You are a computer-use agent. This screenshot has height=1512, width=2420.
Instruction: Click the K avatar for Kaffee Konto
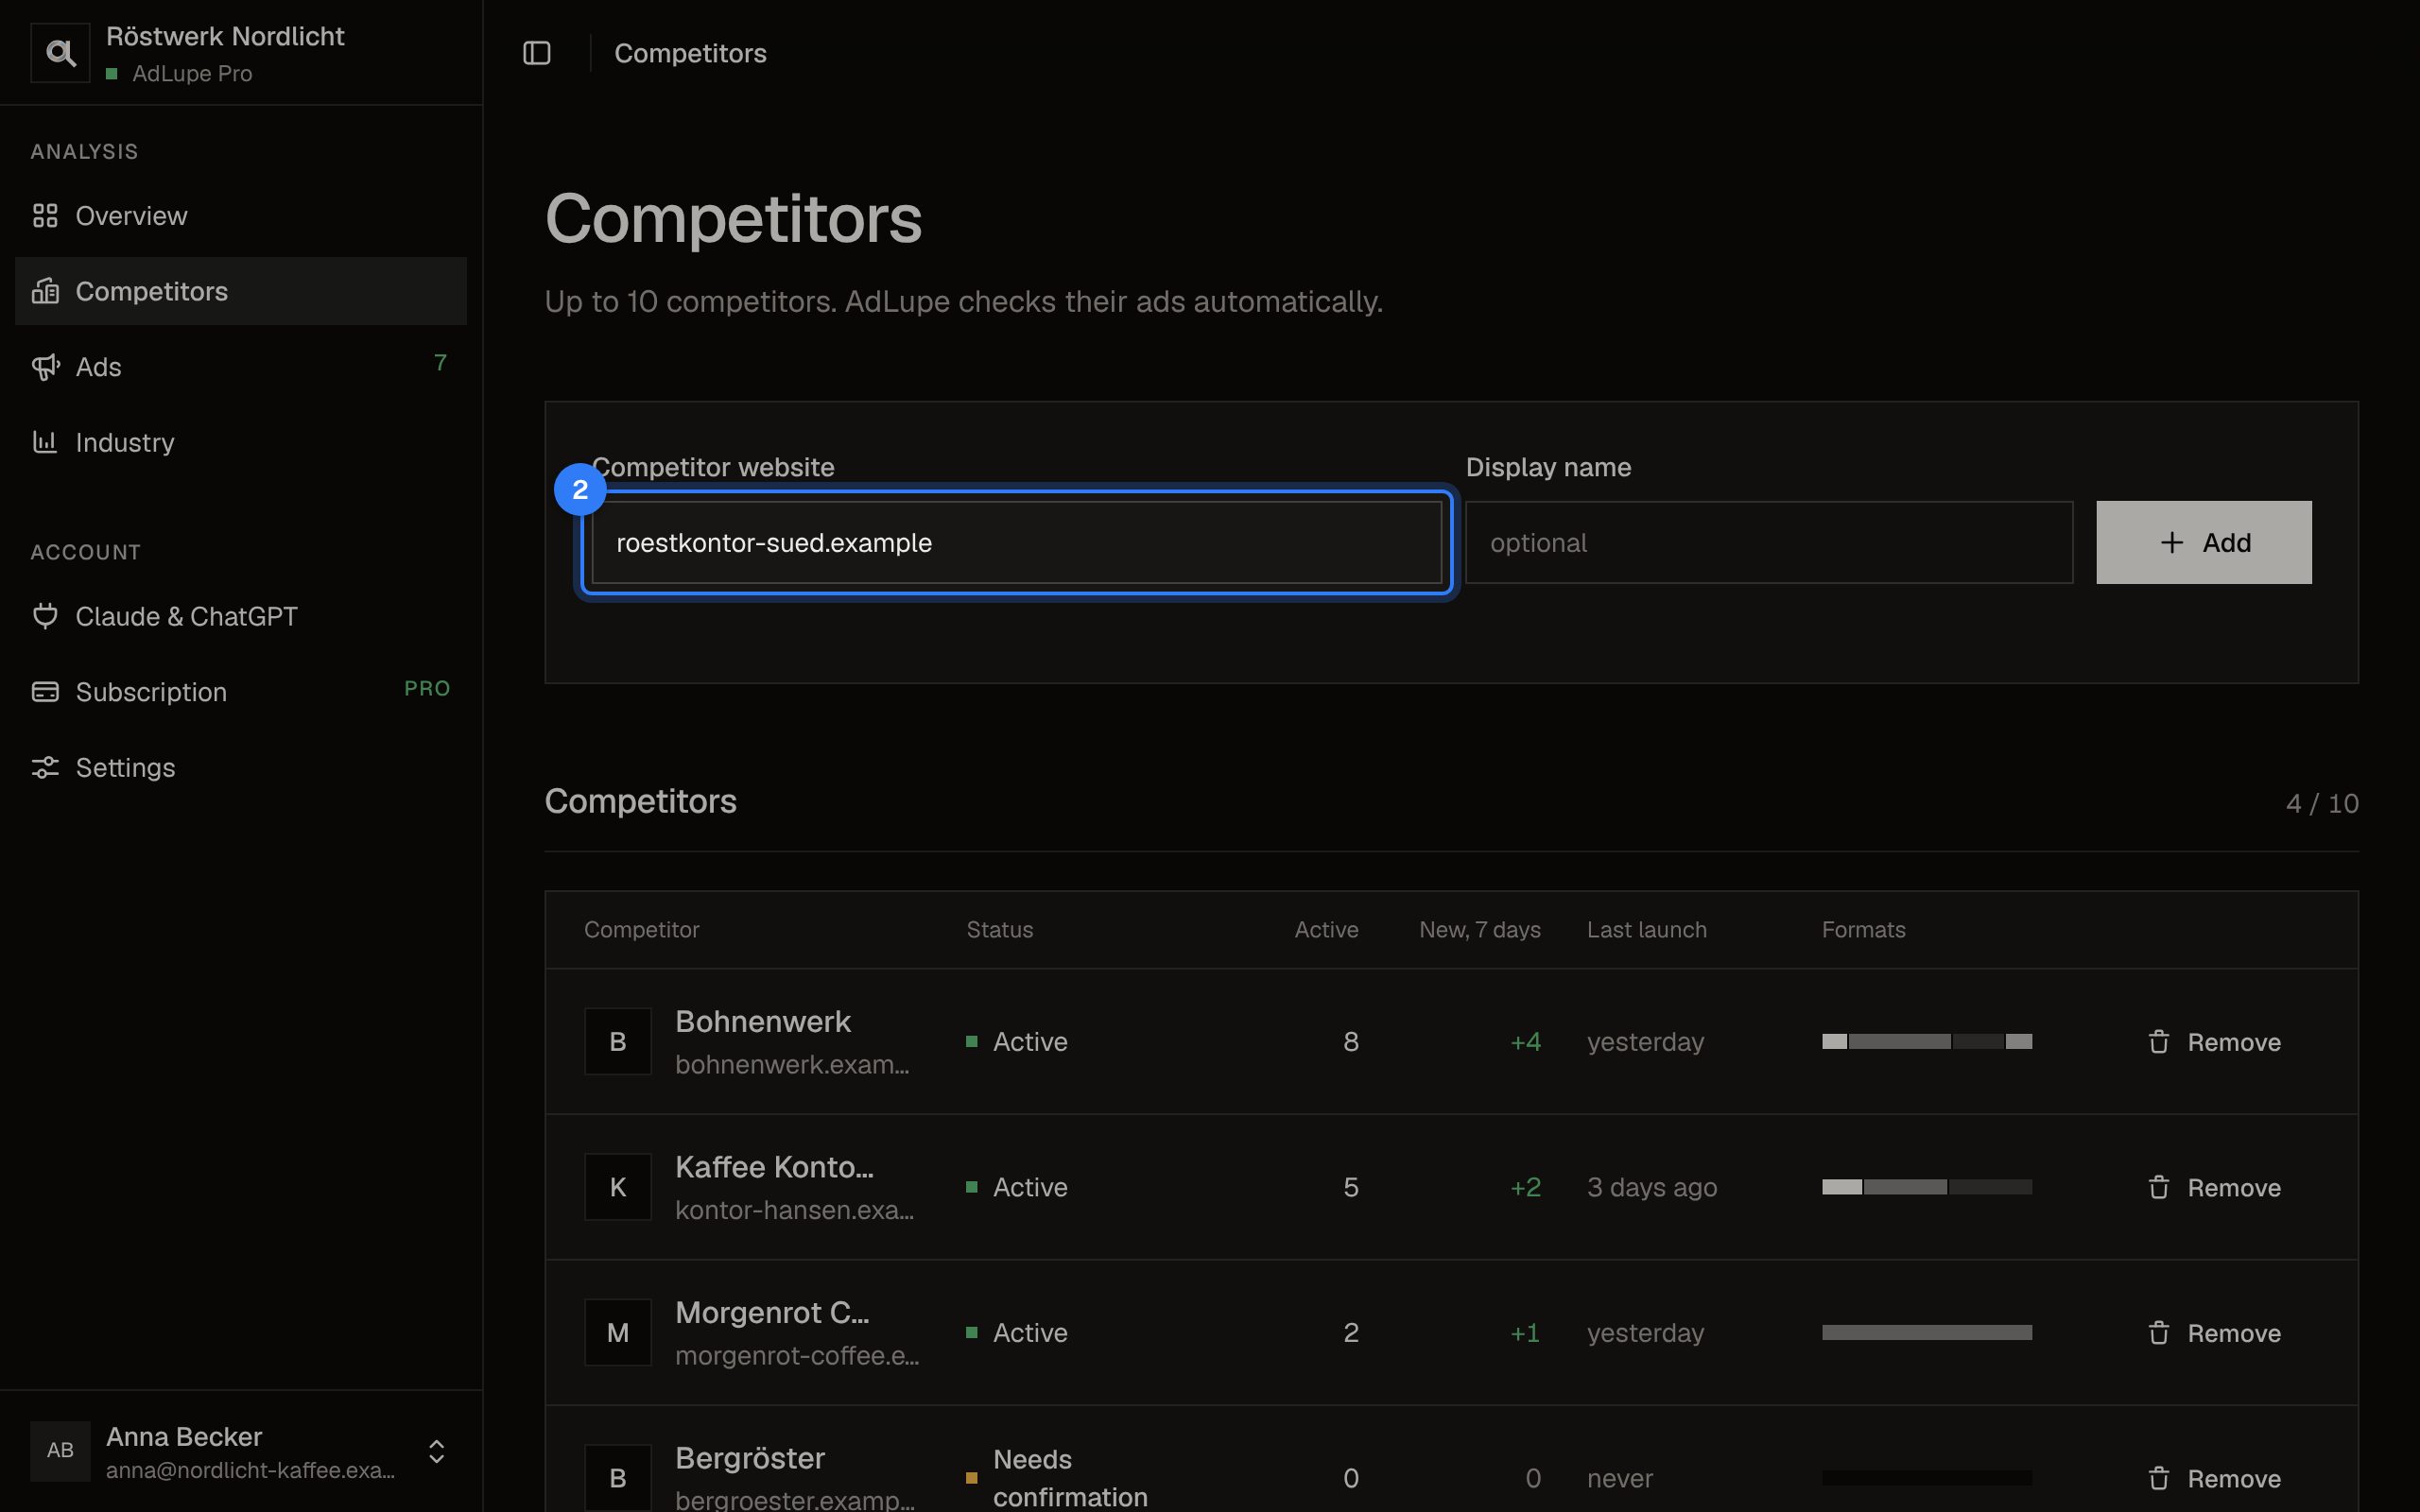(x=618, y=1187)
